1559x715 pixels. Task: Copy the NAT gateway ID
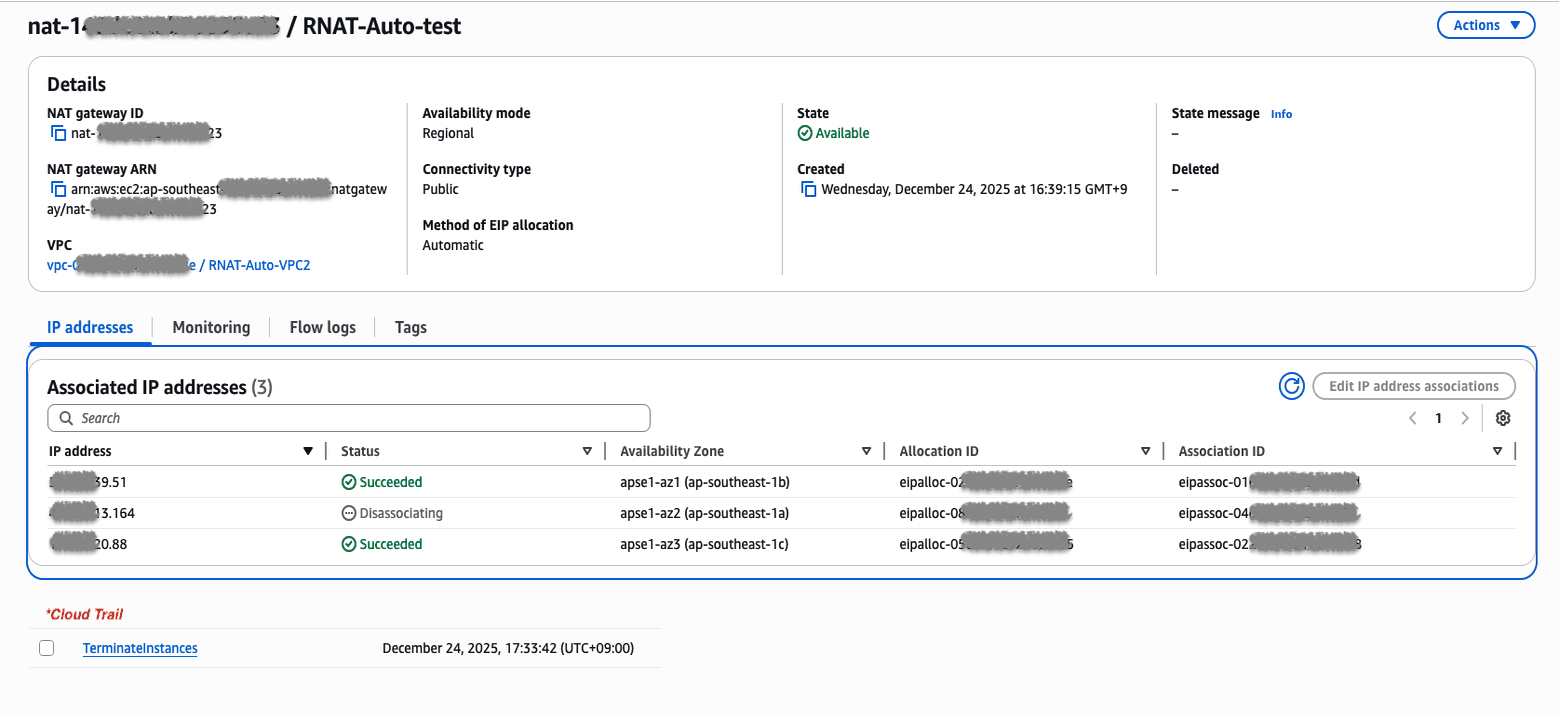click(x=58, y=133)
